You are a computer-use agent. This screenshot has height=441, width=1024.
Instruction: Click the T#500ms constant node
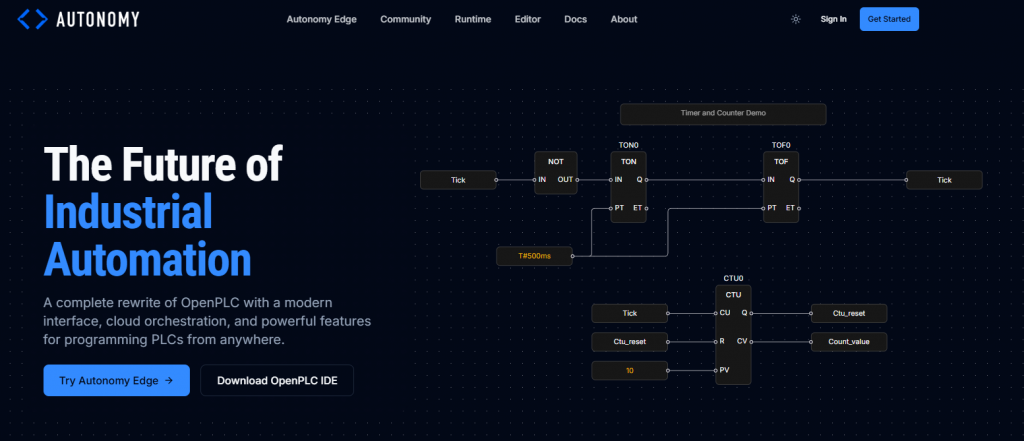(x=534, y=256)
